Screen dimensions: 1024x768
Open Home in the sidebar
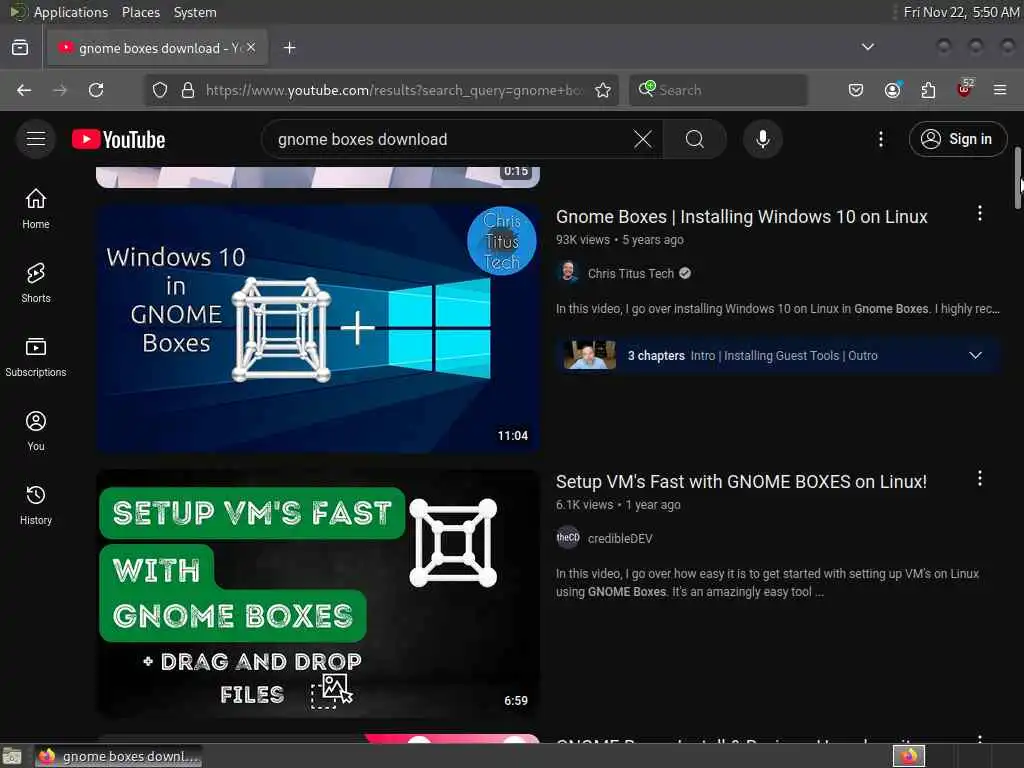(x=36, y=209)
